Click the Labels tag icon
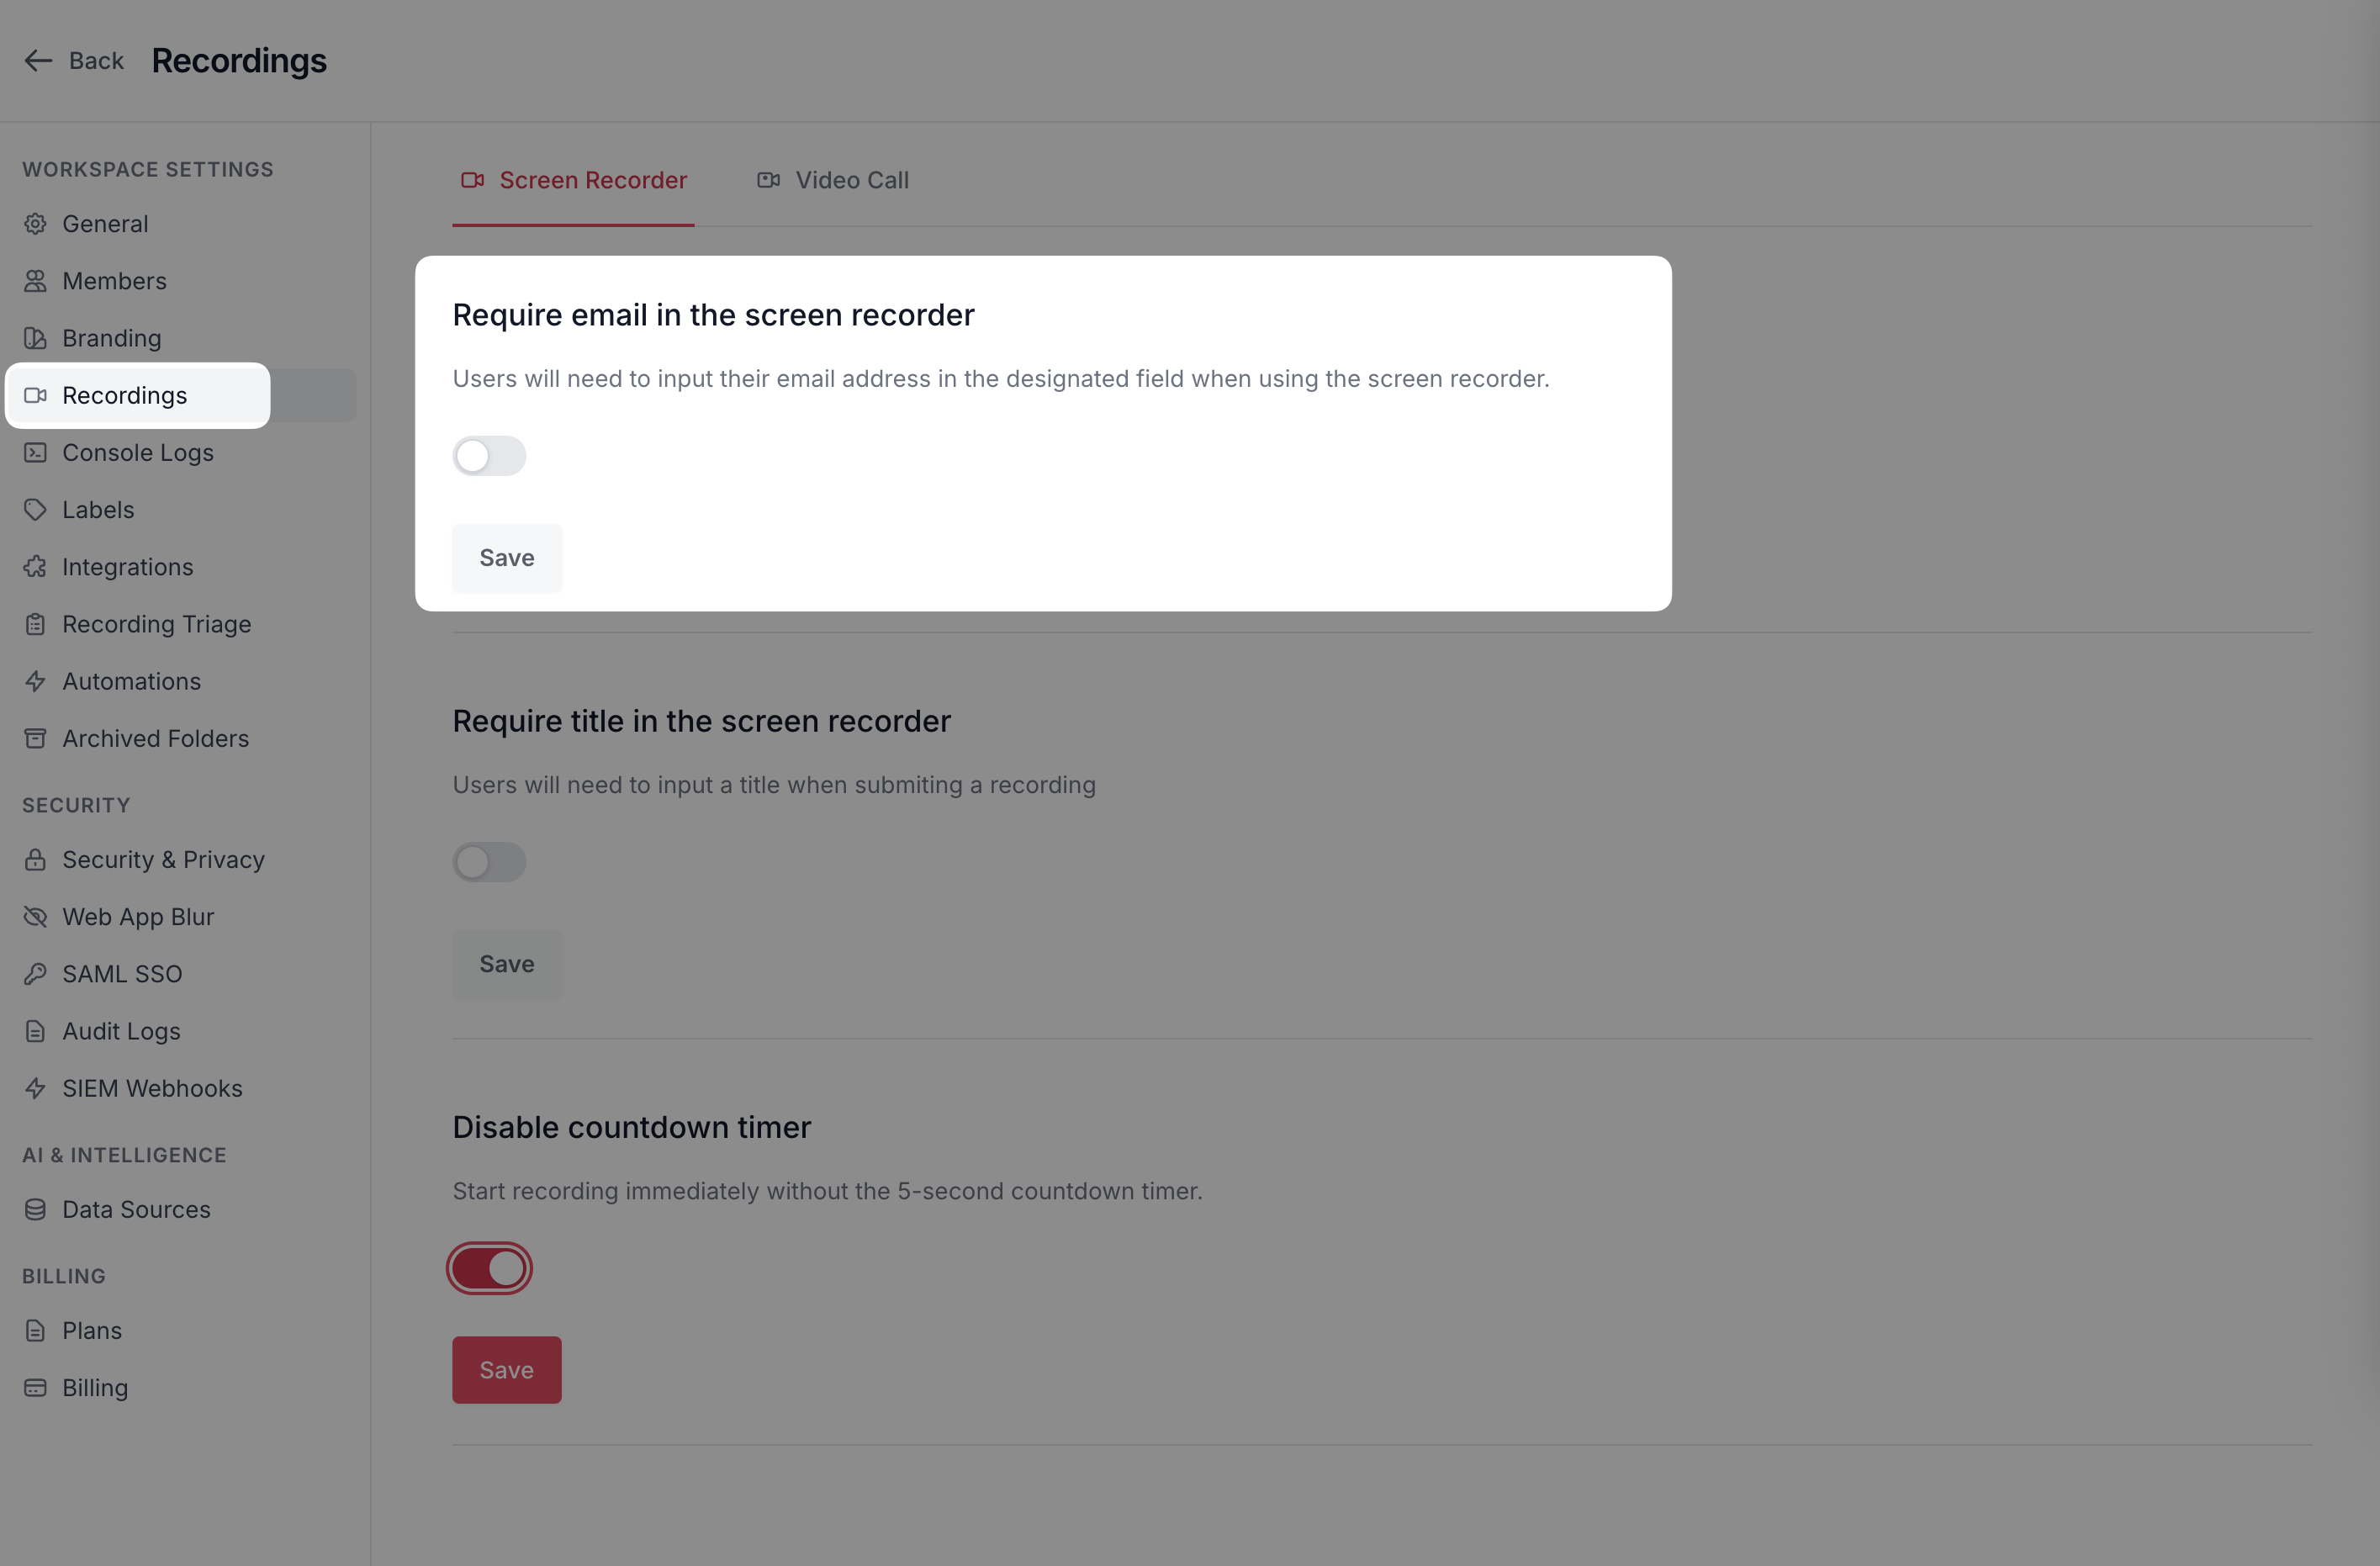 [35, 510]
